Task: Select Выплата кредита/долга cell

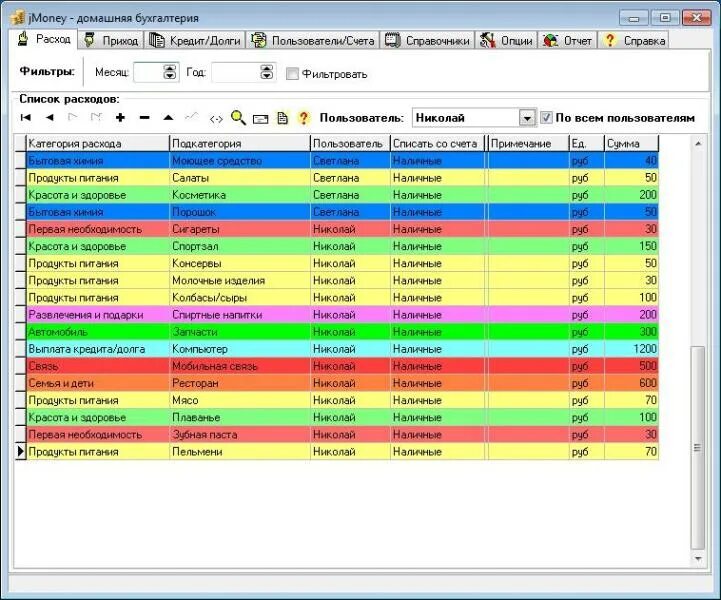Action: 98,349
